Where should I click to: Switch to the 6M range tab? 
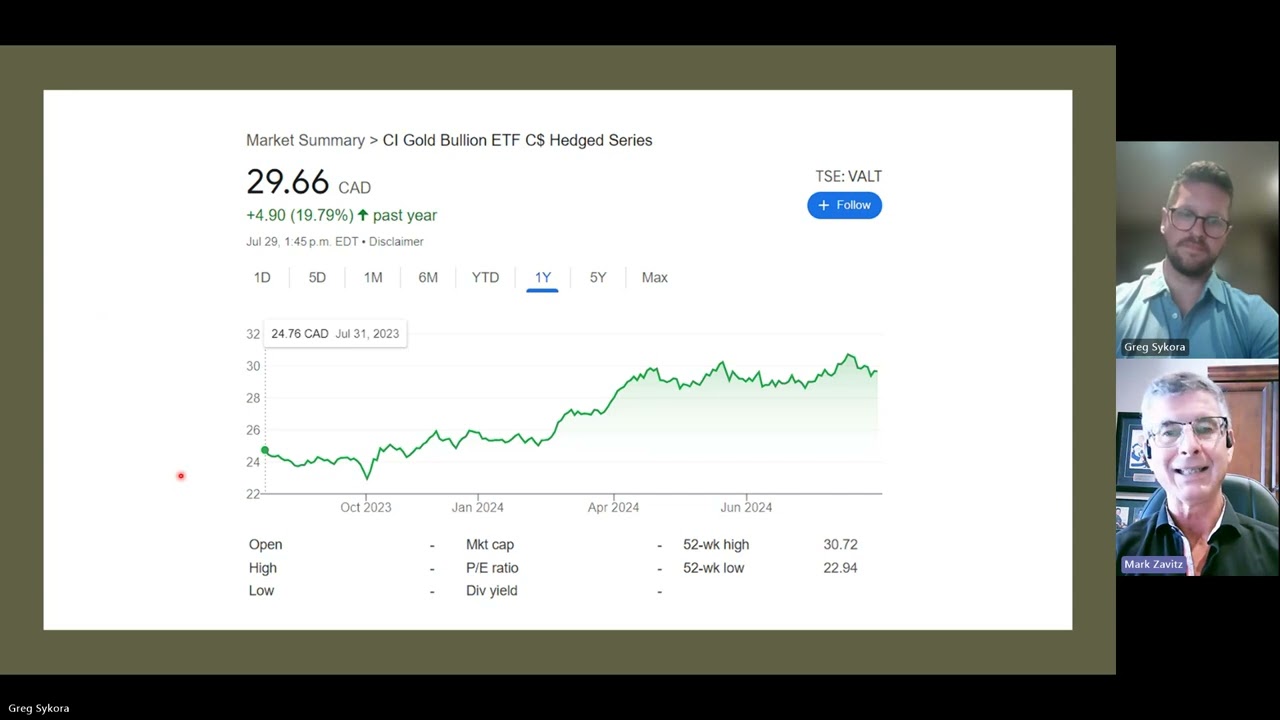(428, 277)
